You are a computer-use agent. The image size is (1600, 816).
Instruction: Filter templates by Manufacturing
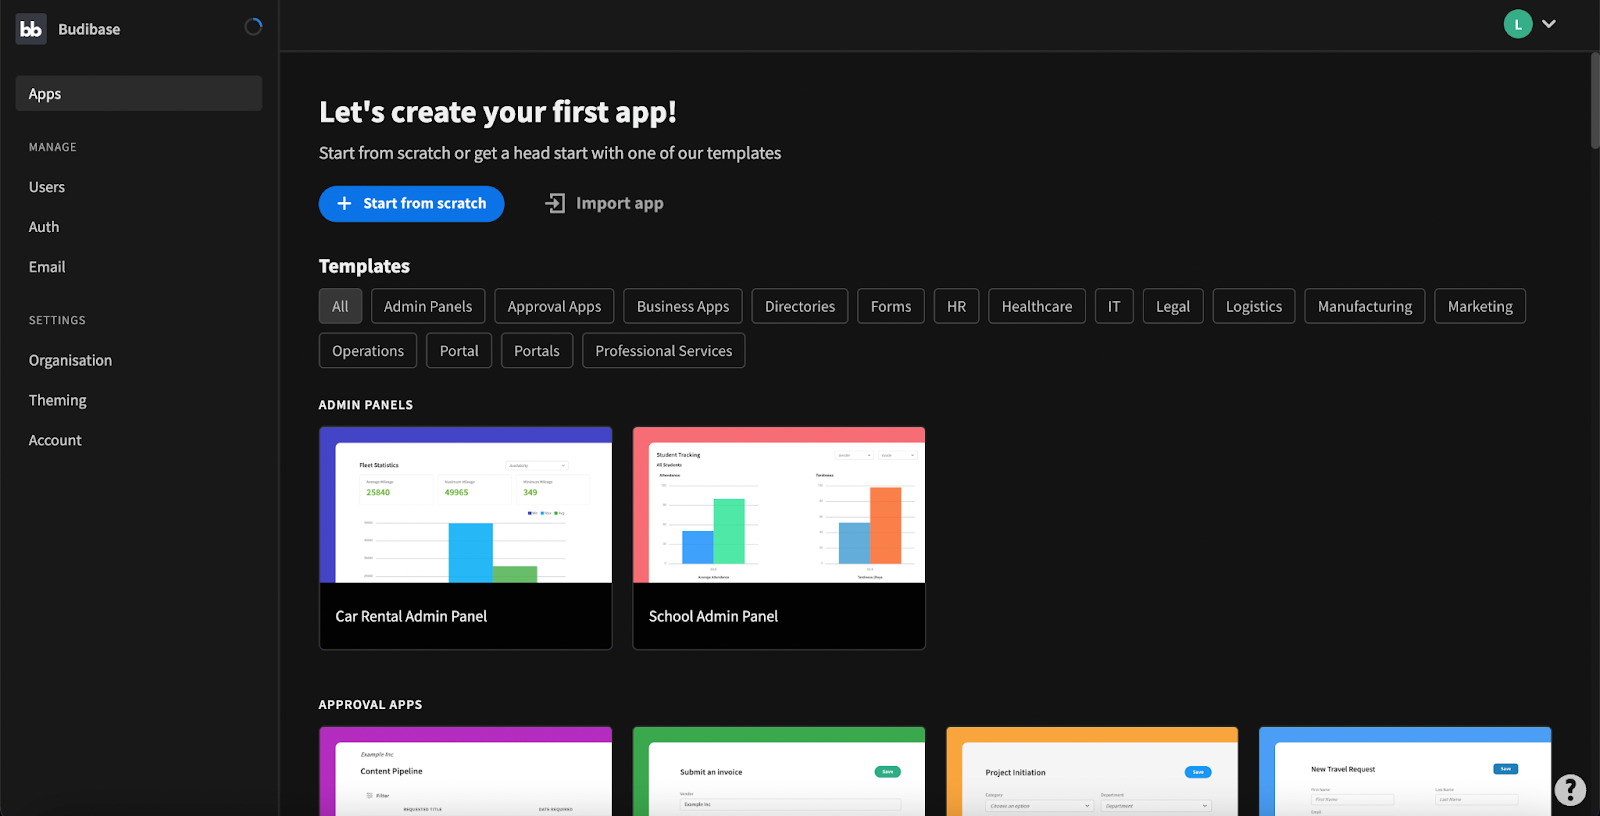point(1365,307)
